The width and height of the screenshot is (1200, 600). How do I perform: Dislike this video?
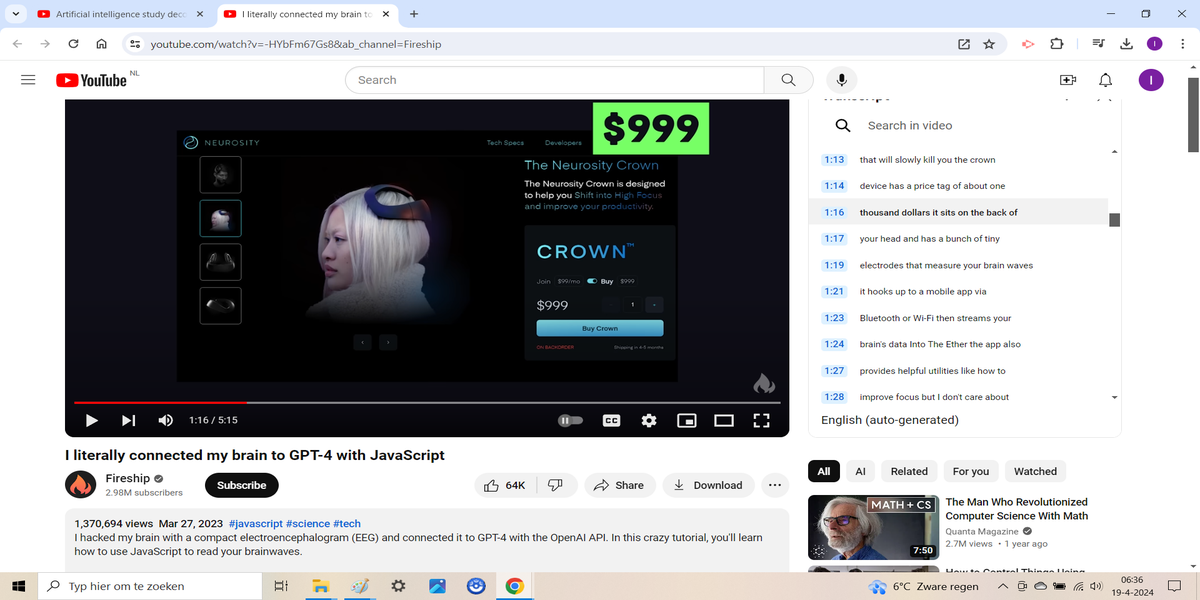(556, 485)
